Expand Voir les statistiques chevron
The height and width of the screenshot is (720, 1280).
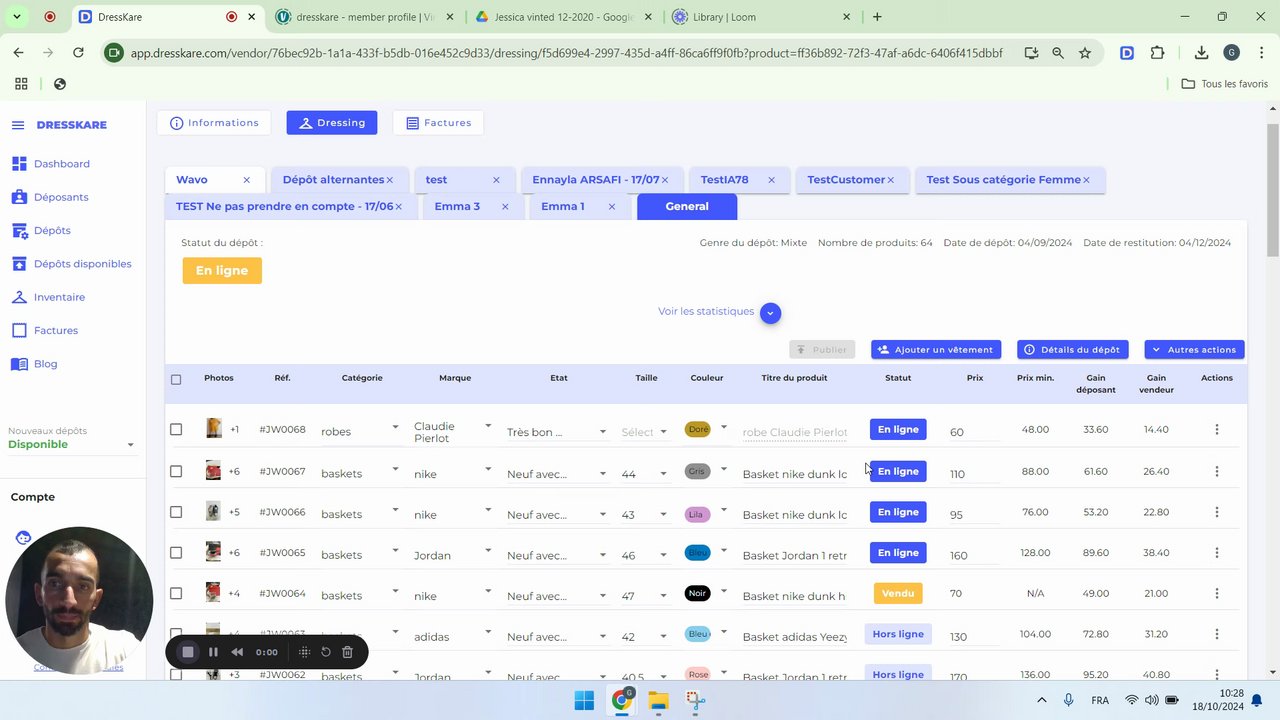pos(770,313)
